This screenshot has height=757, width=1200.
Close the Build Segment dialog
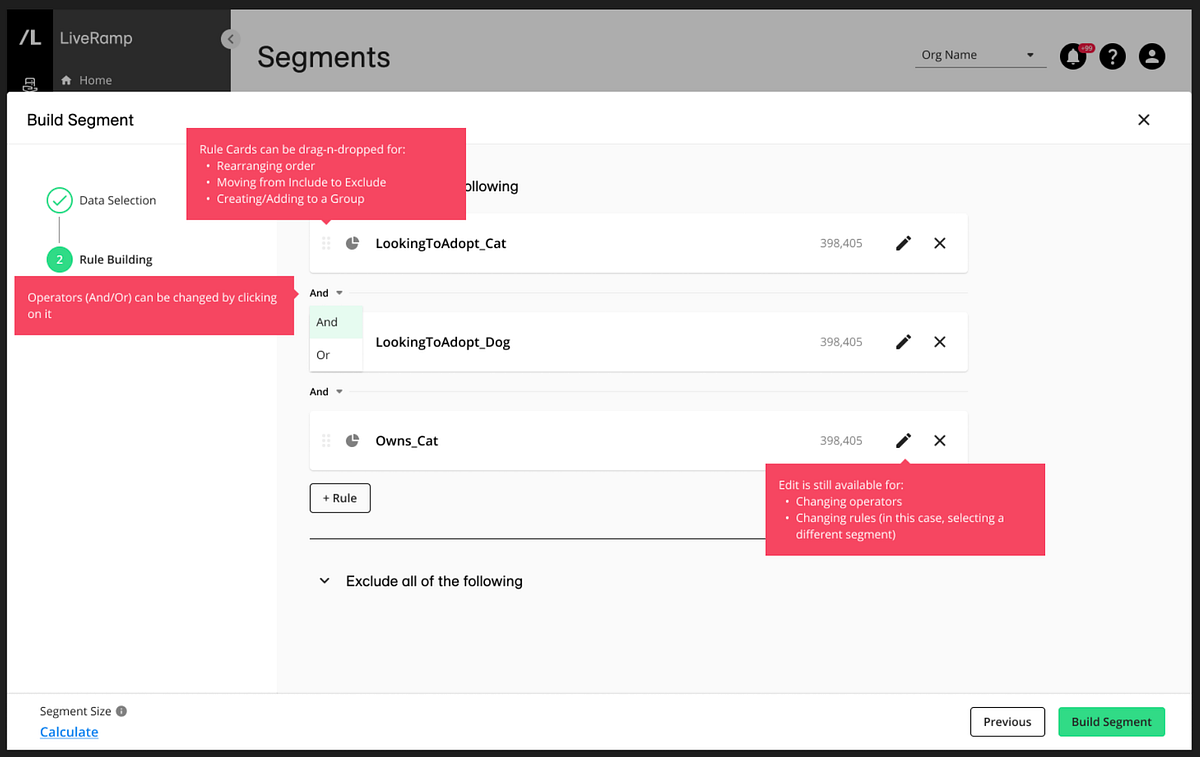[1144, 120]
